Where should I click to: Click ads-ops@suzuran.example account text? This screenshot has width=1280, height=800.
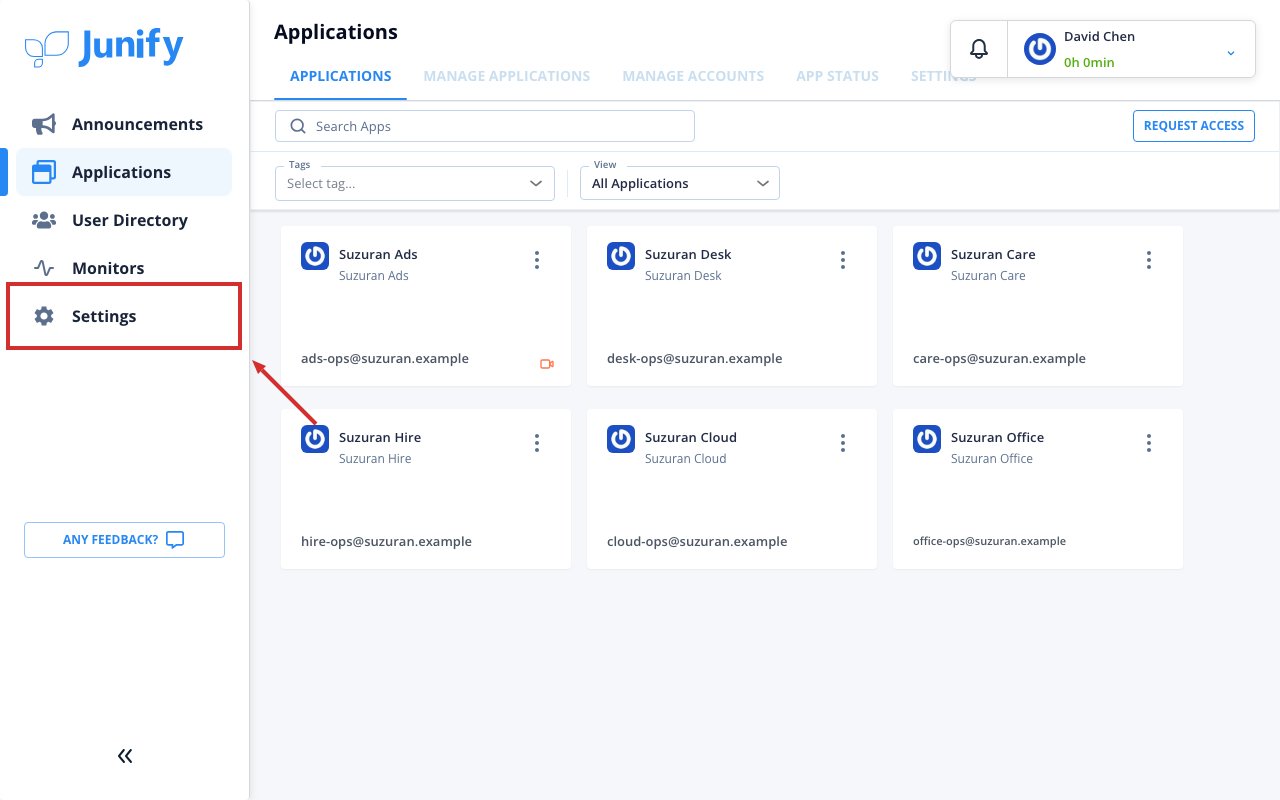pyautogui.click(x=385, y=358)
